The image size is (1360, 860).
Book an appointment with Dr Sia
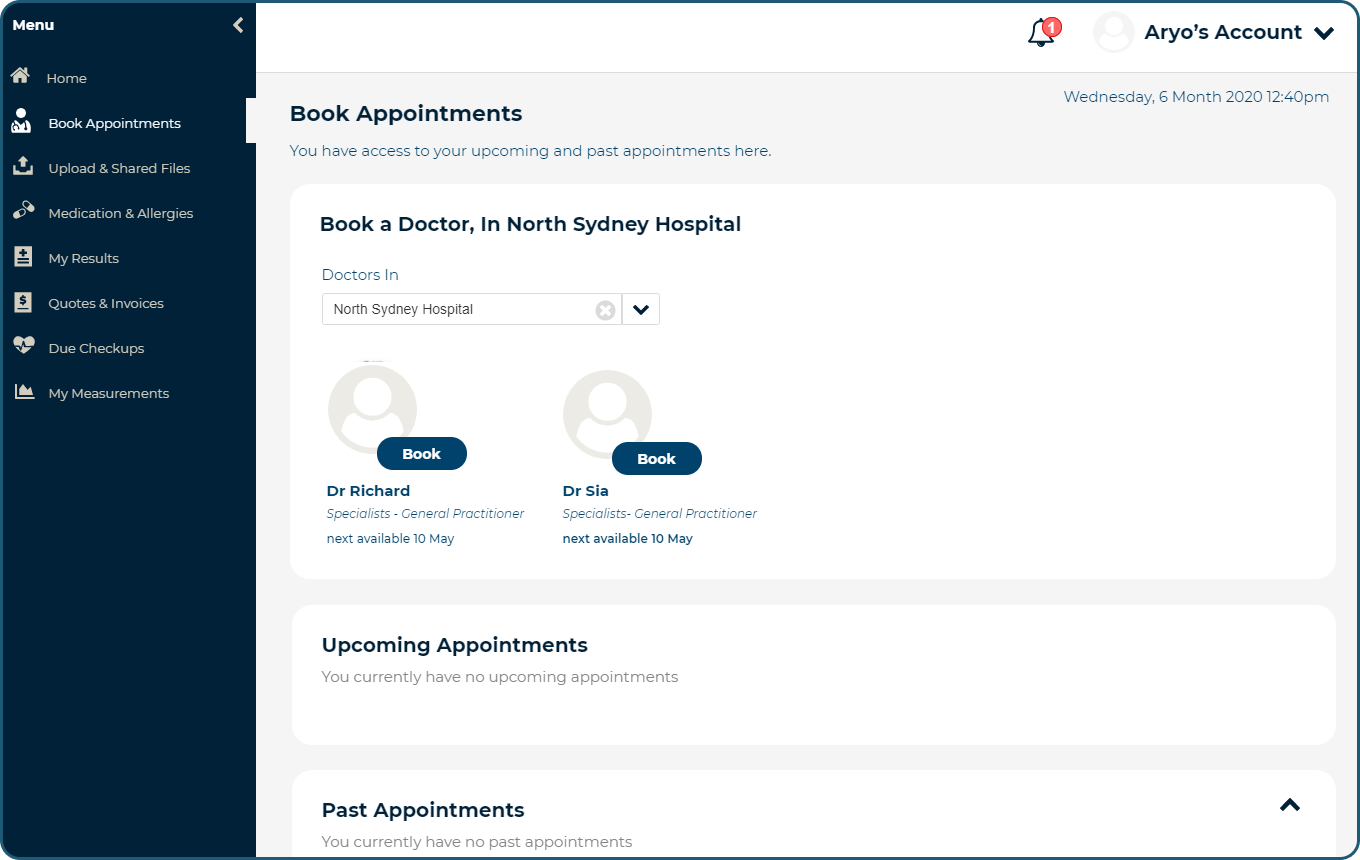pos(656,458)
